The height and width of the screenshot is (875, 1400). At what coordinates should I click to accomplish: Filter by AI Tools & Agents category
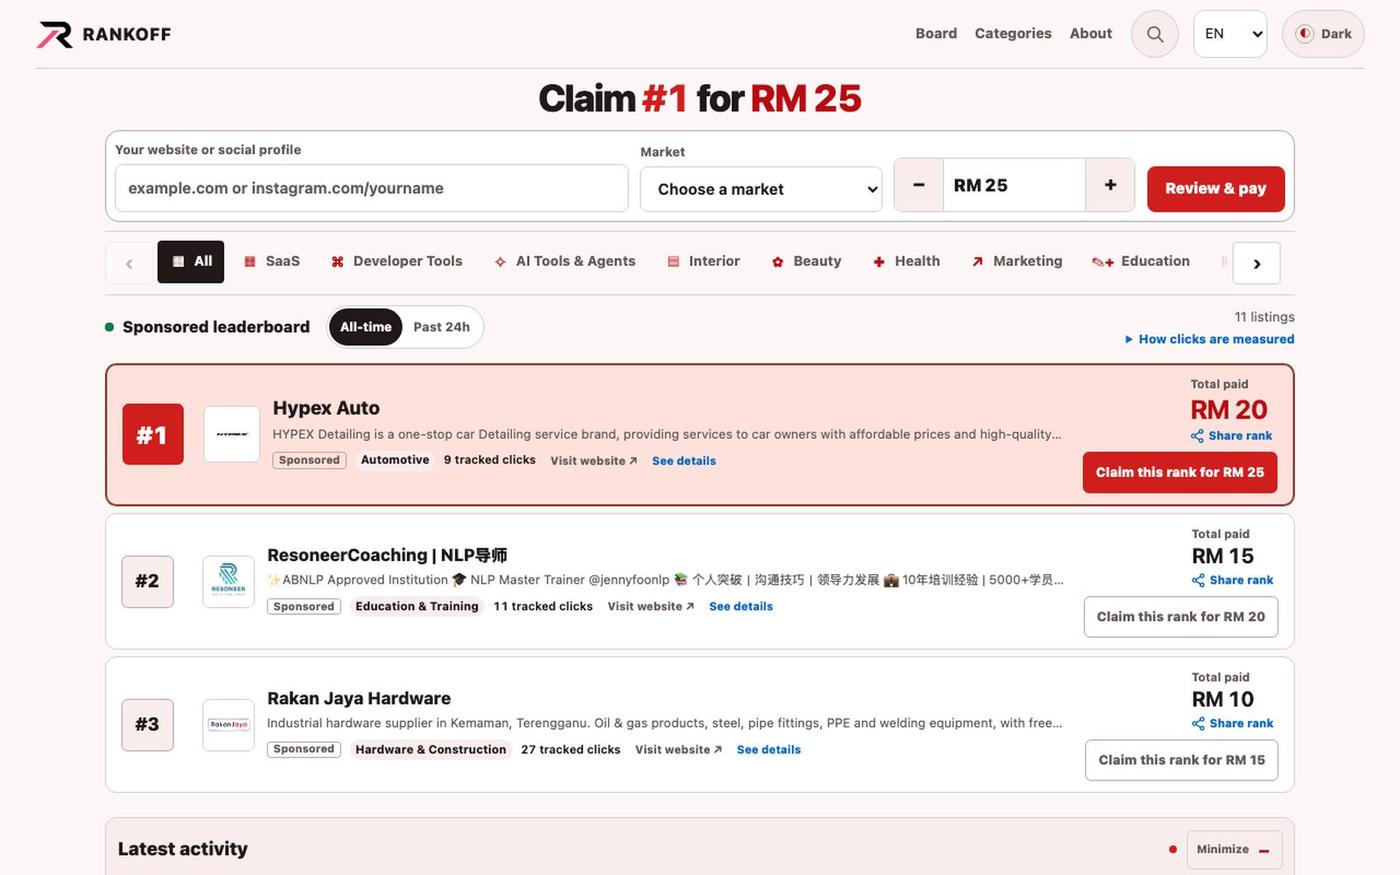[565, 261]
